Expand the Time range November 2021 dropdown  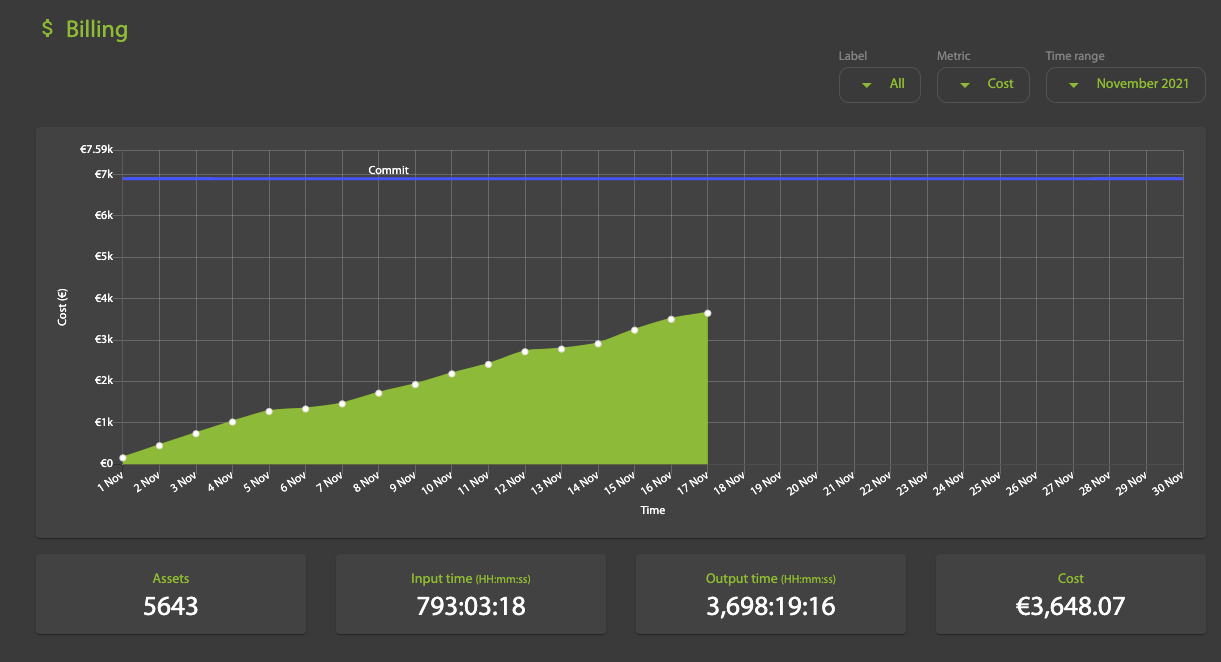[1125, 85]
